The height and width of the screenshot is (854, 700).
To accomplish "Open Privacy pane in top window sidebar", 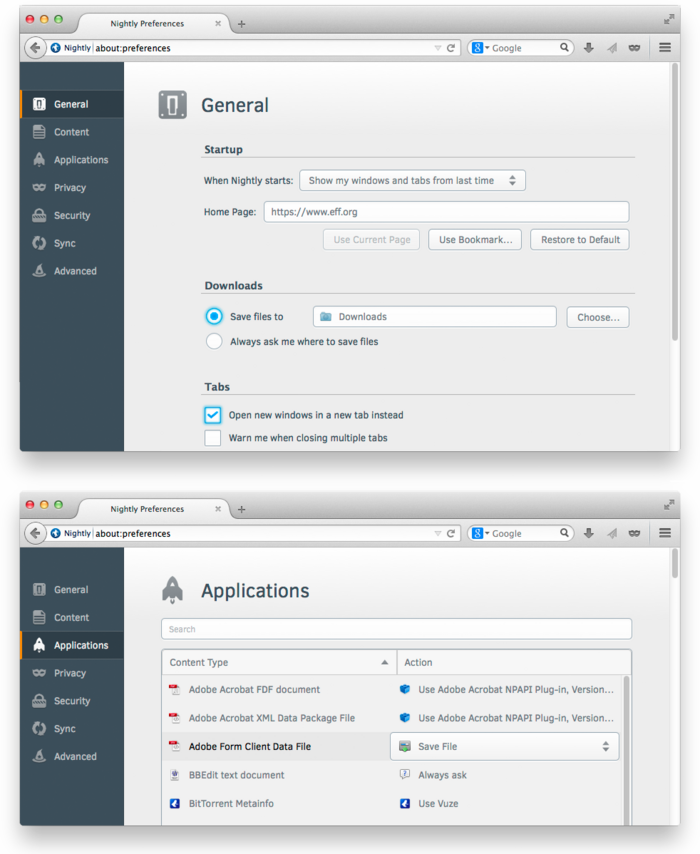I will point(71,187).
